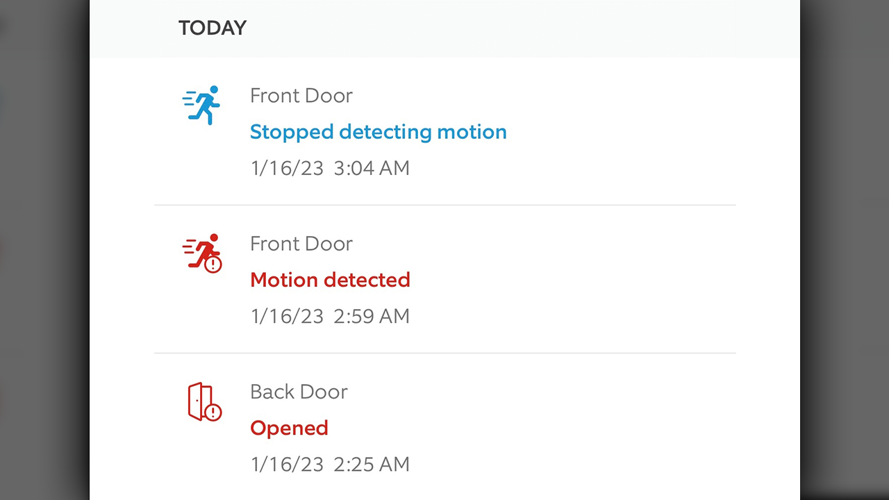This screenshot has height=500, width=889.
Task: Select the 1/16/23 3:04 AM timestamp
Action: (x=330, y=168)
